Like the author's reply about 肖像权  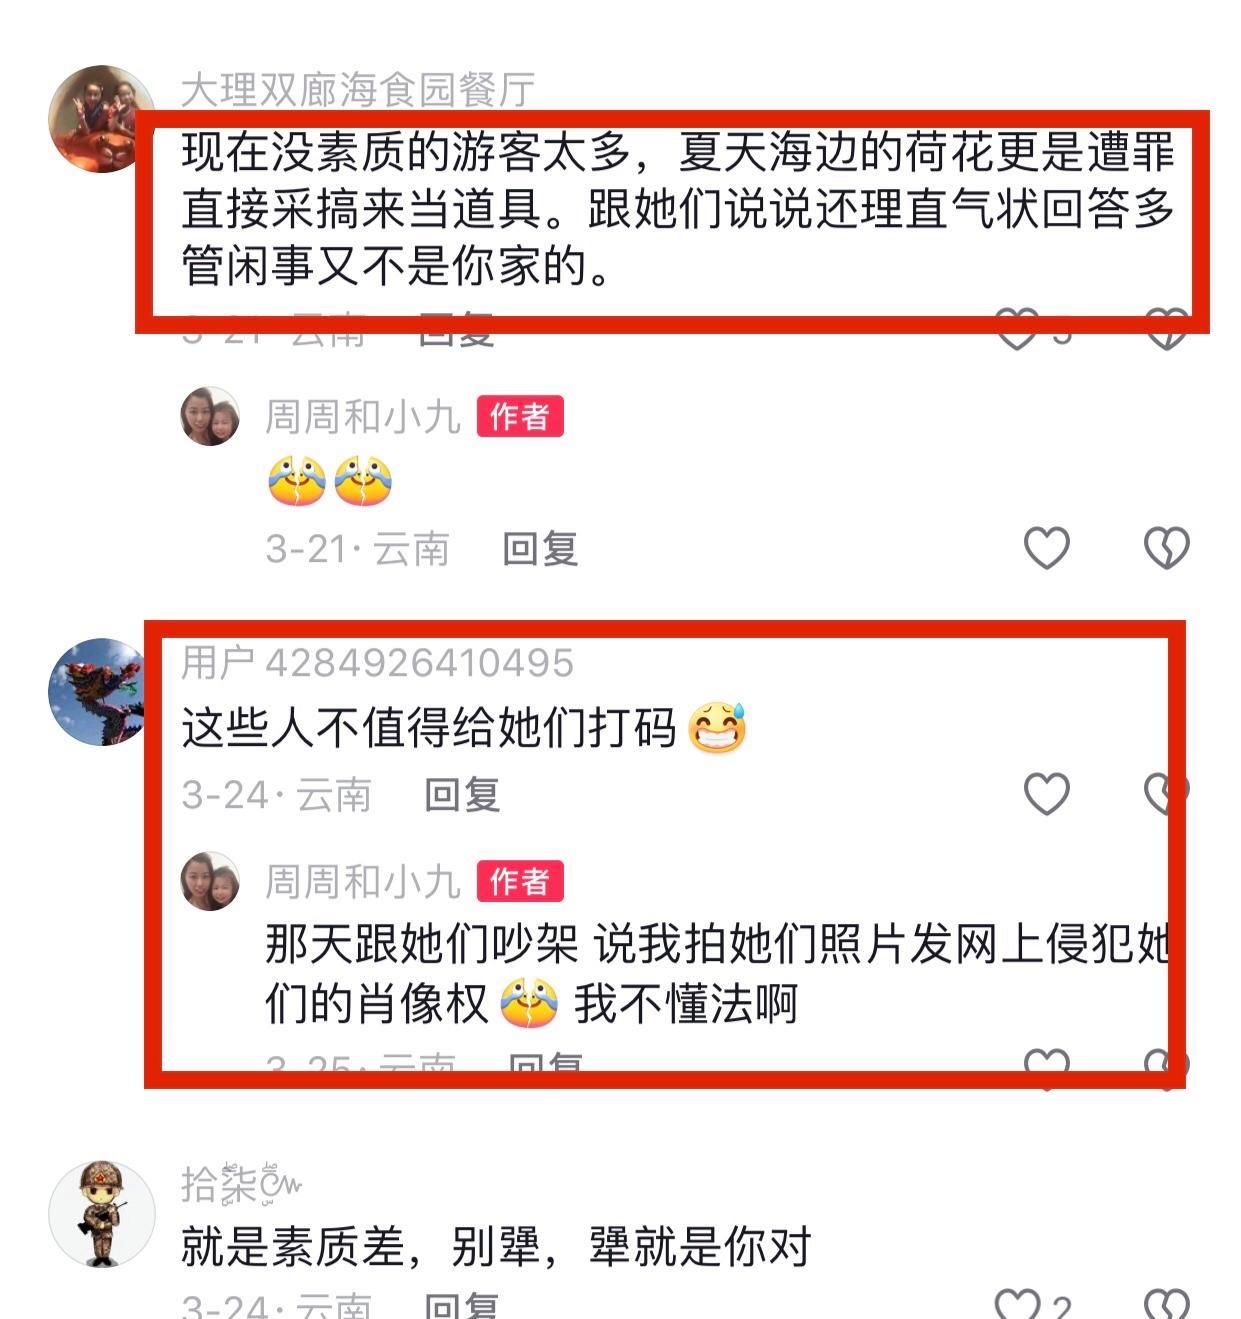click(x=1047, y=1066)
